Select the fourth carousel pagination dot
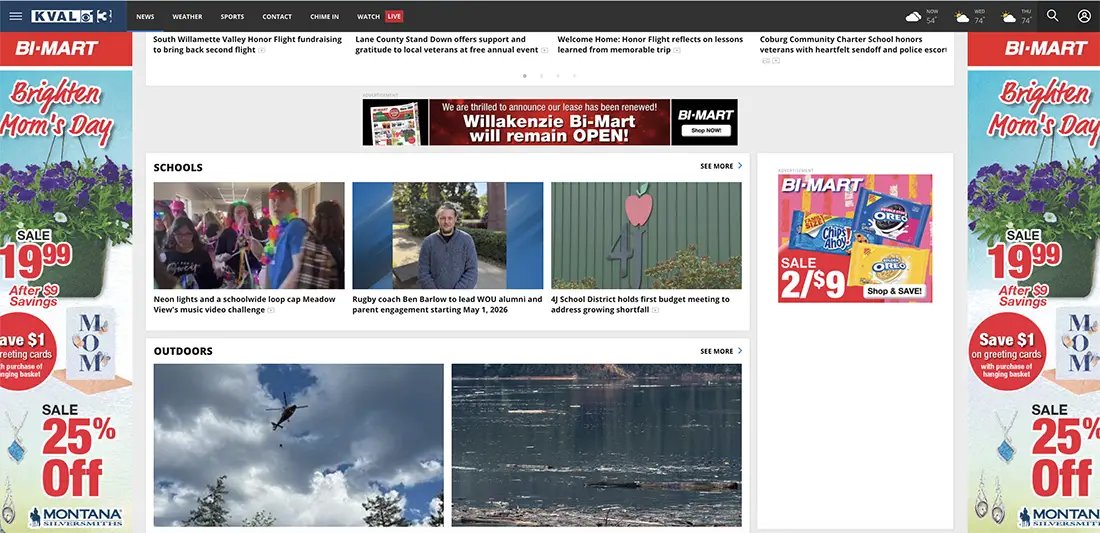 tap(575, 76)
